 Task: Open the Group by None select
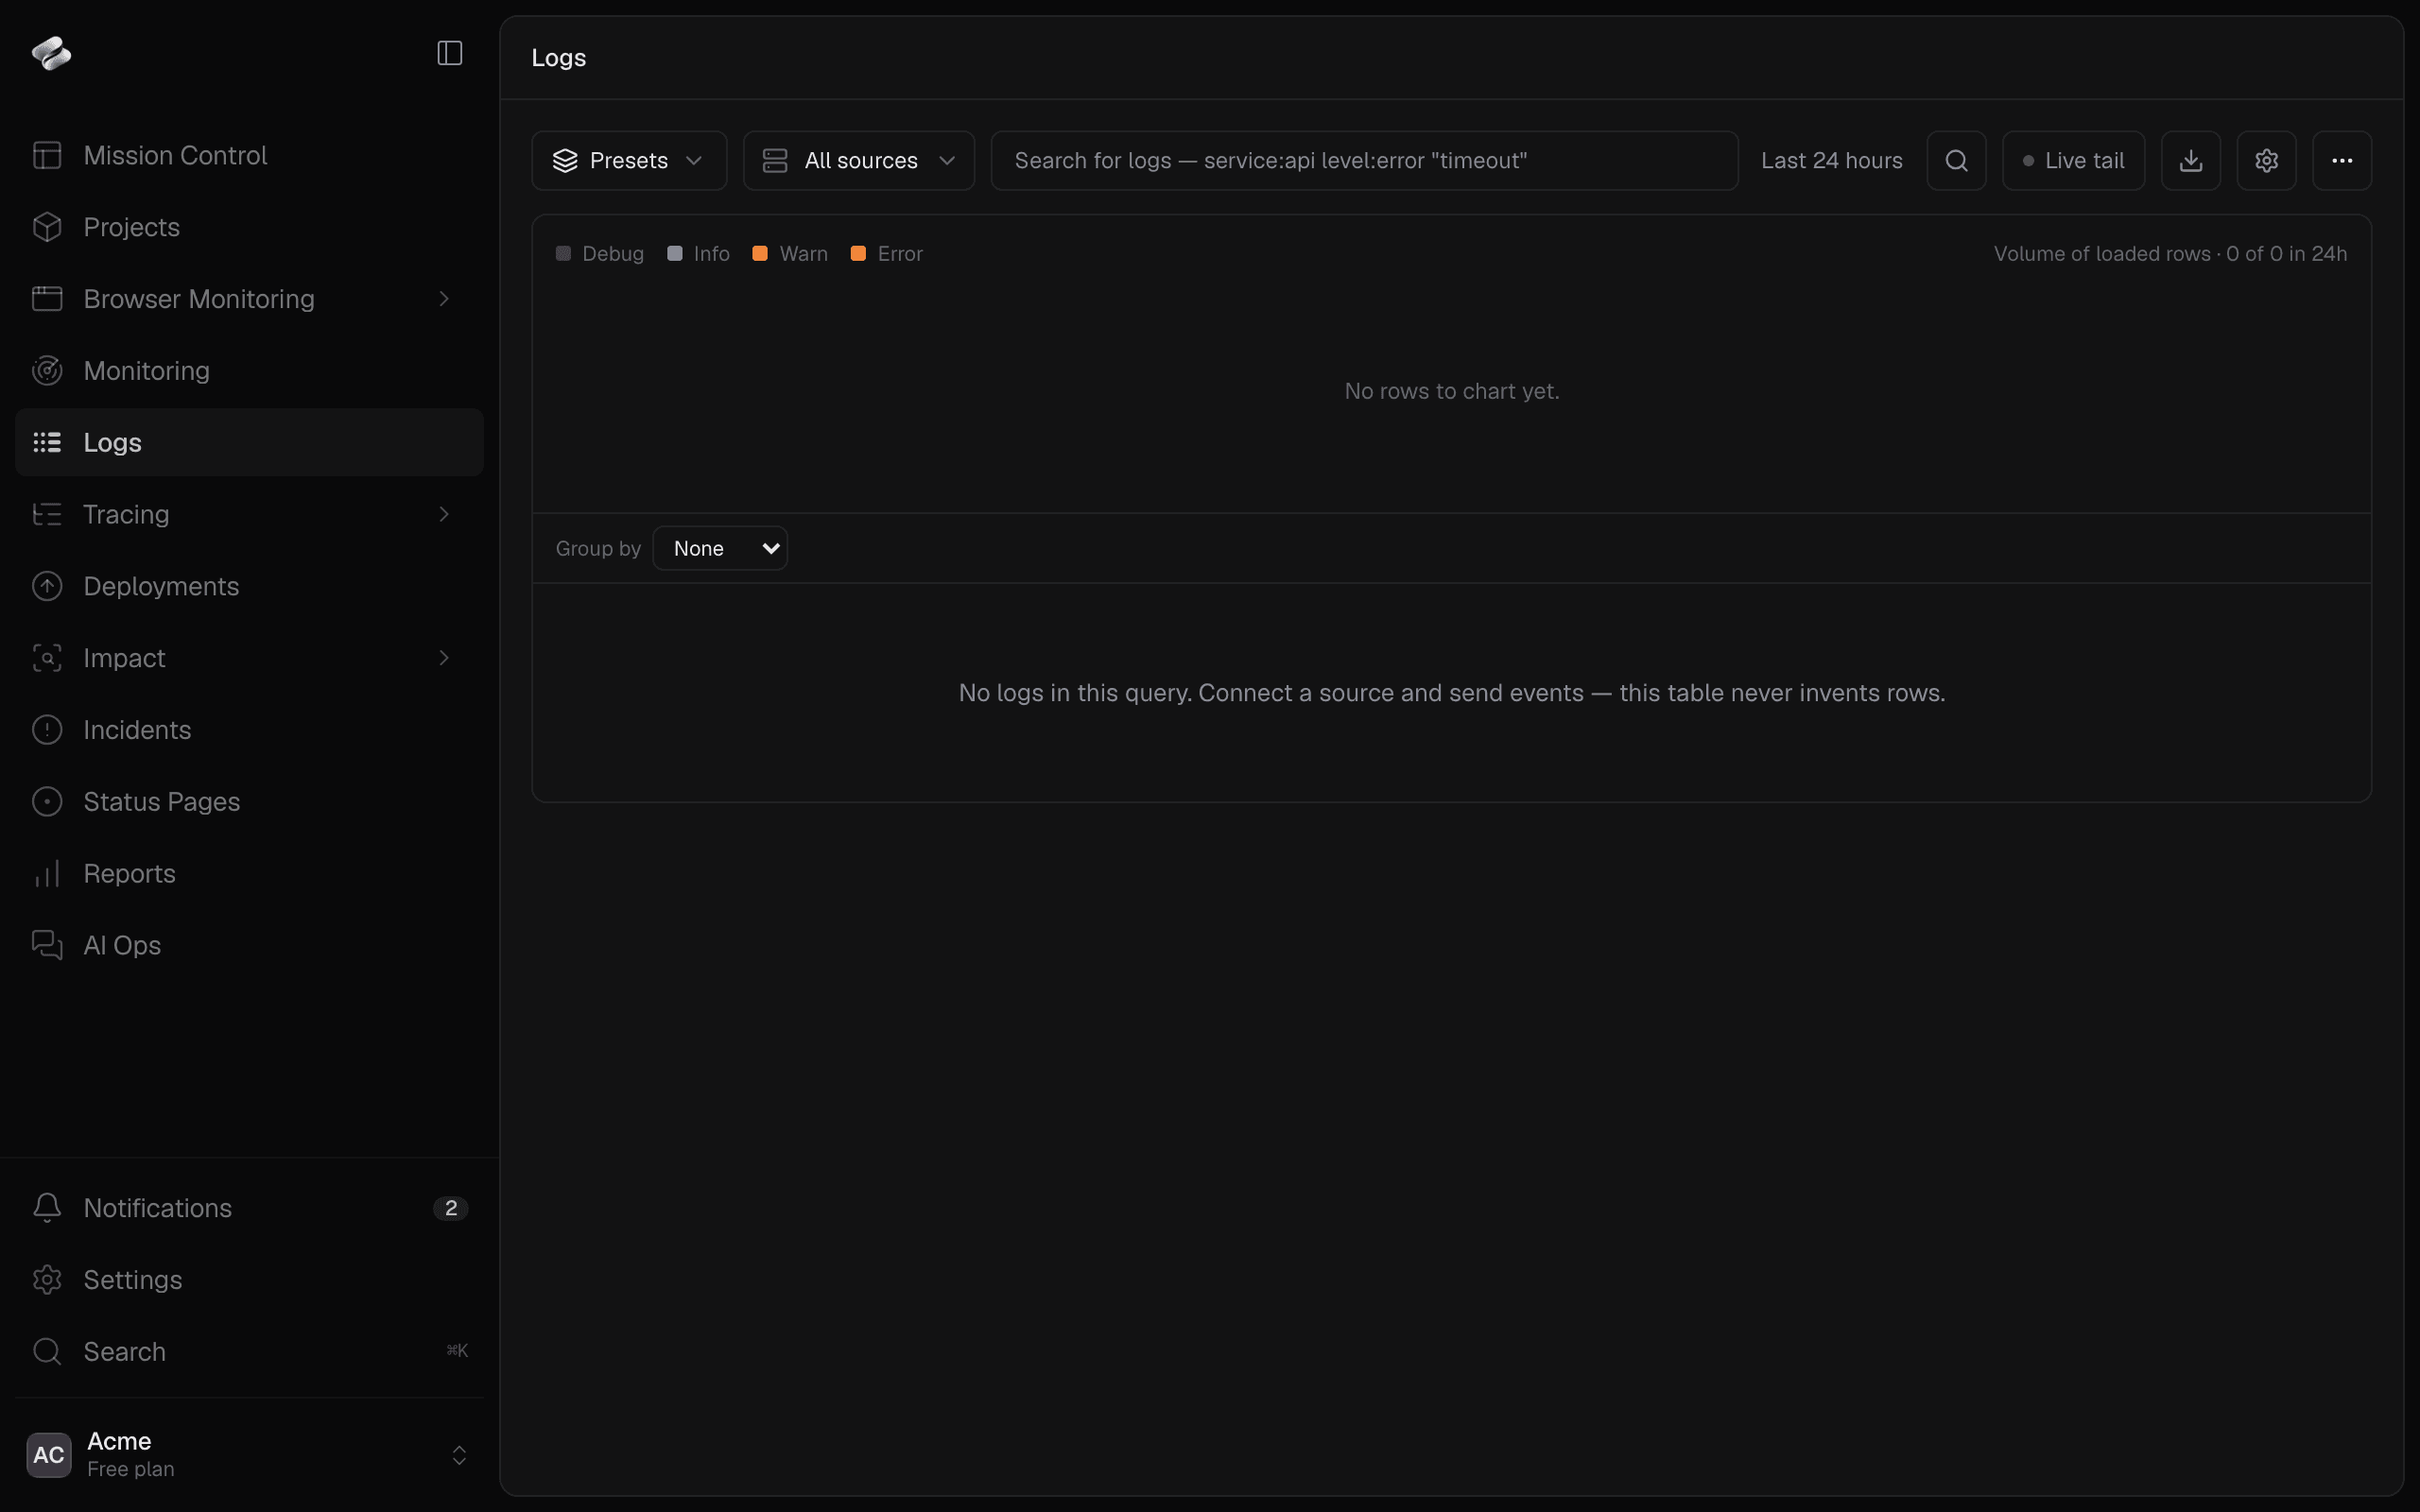click(720, 548)
